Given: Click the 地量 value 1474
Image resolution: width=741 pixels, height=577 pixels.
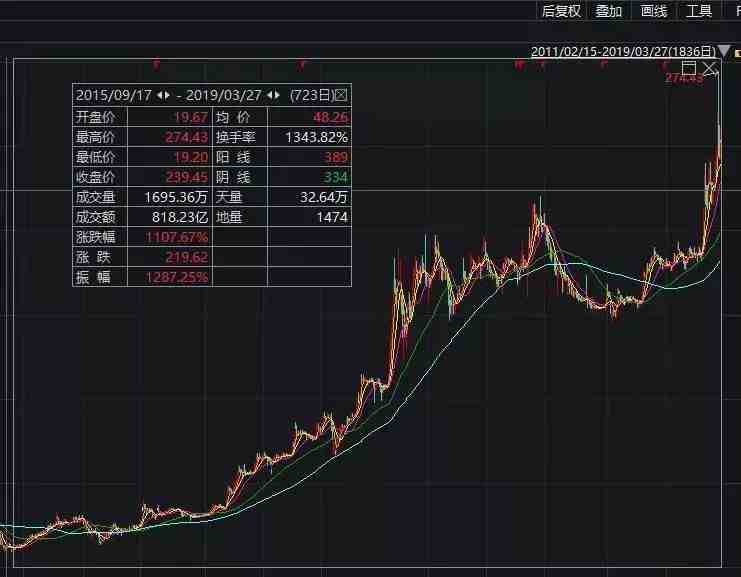Looking at the screenshot, I should coord(332,217).
